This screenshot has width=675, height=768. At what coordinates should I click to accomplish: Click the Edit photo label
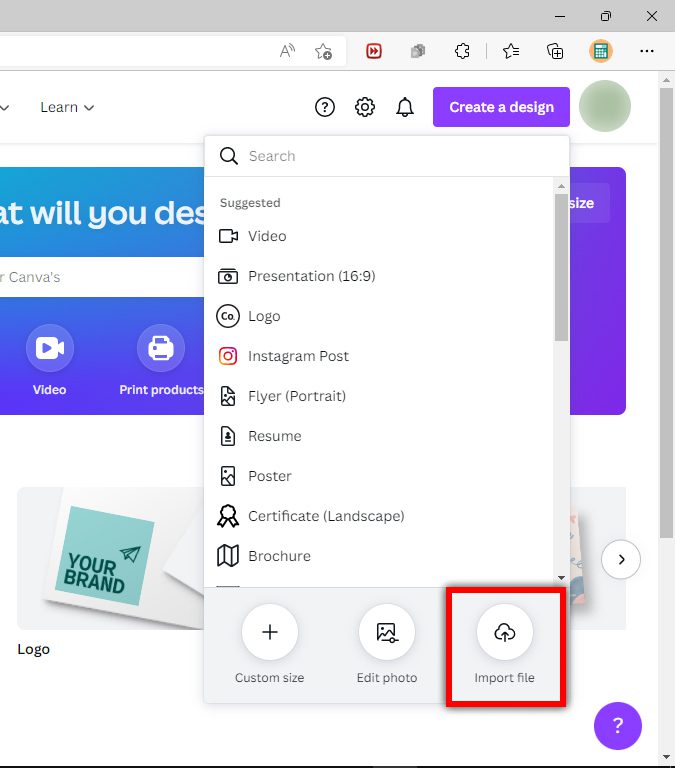(x=386, y=677)
